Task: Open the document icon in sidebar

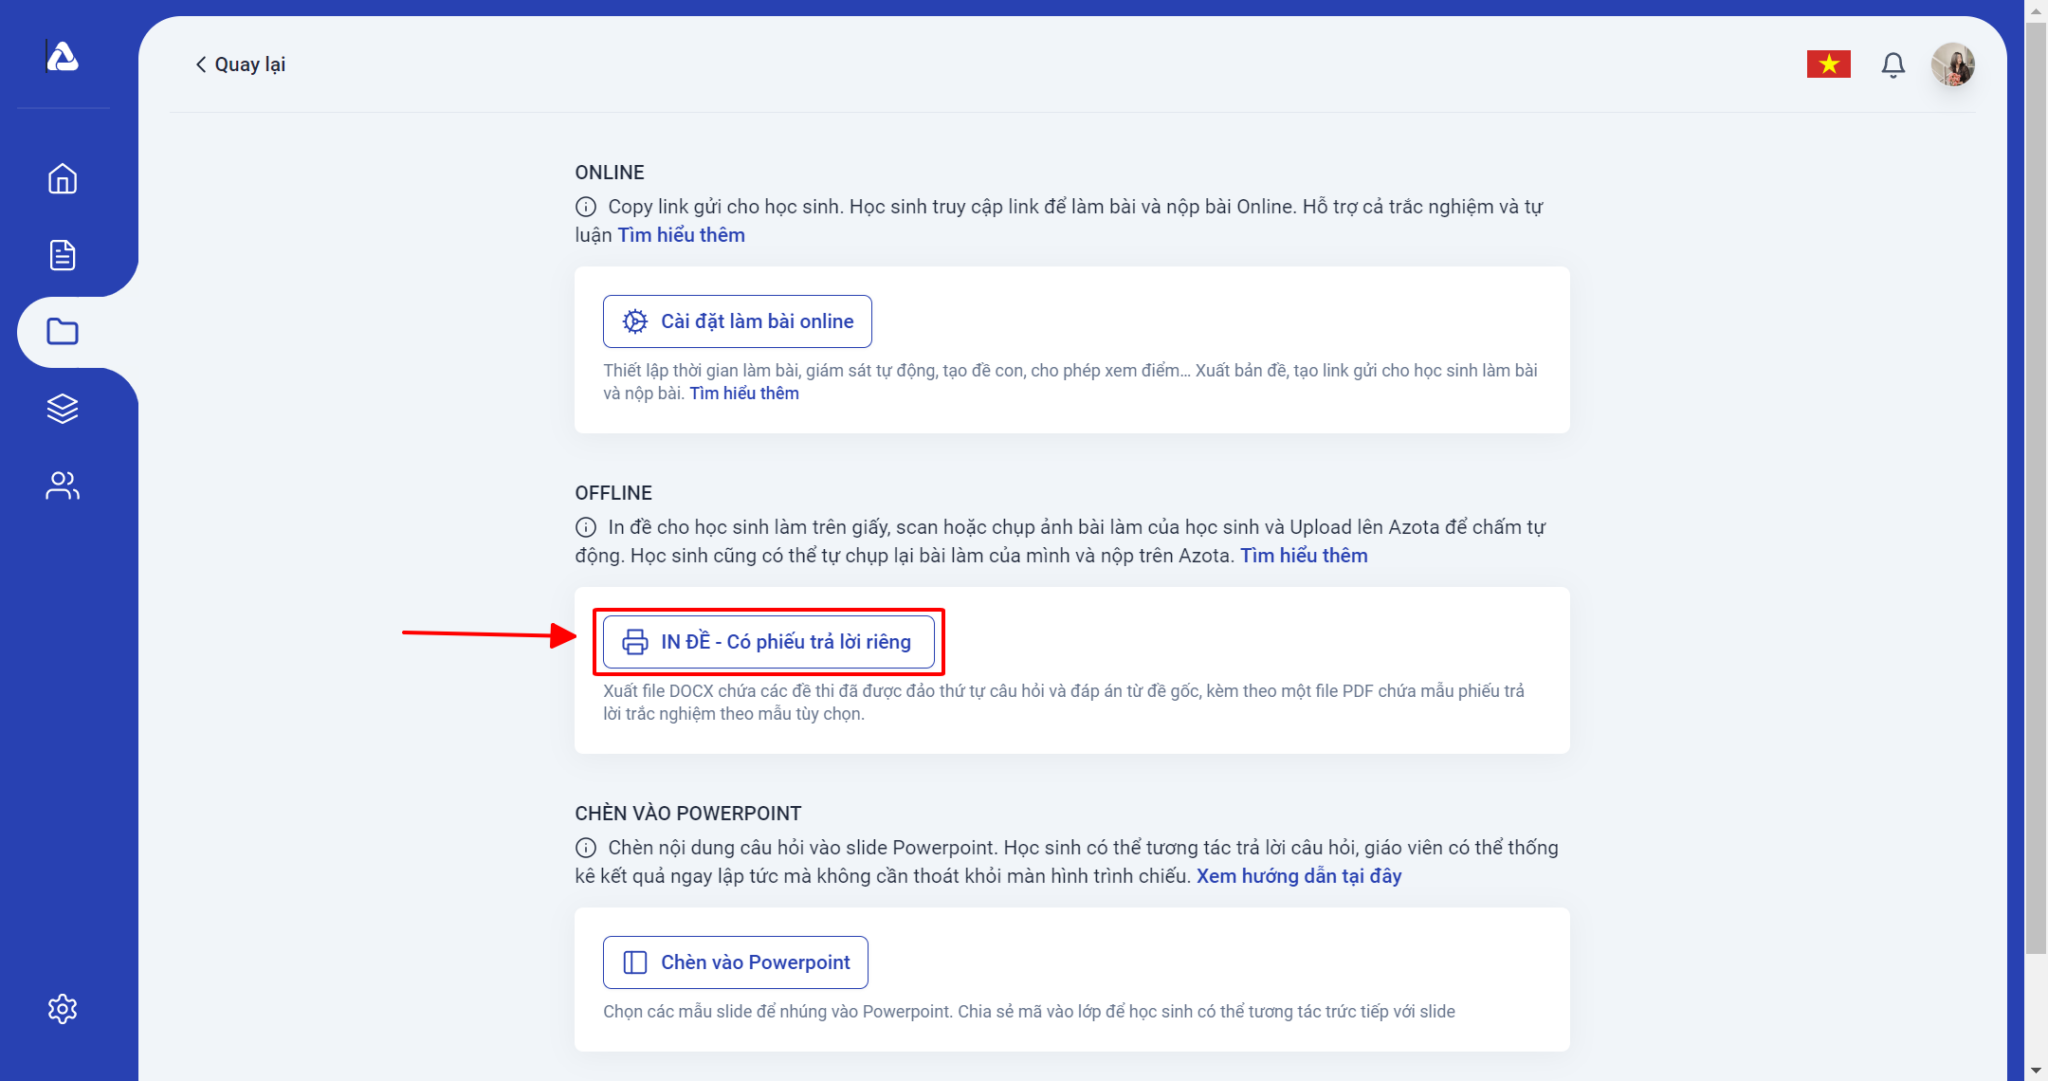Action: point(62,255)
